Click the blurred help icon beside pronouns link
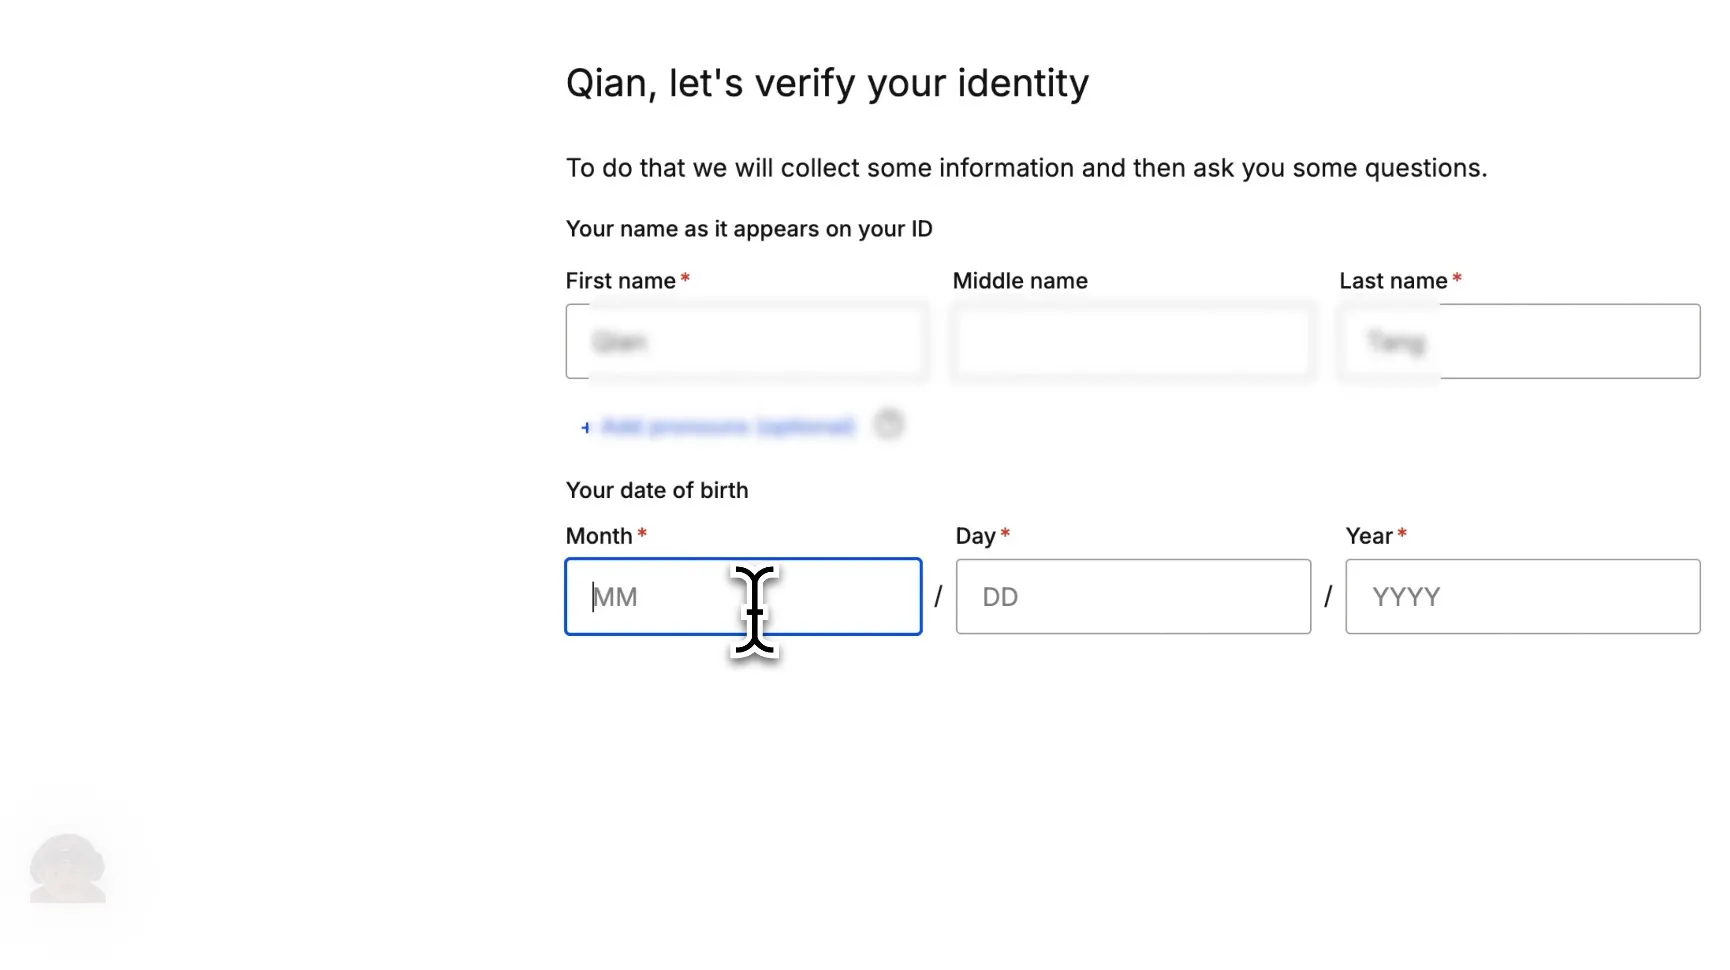The width and height of the screenshot is (1730, 970). (888, 425)
